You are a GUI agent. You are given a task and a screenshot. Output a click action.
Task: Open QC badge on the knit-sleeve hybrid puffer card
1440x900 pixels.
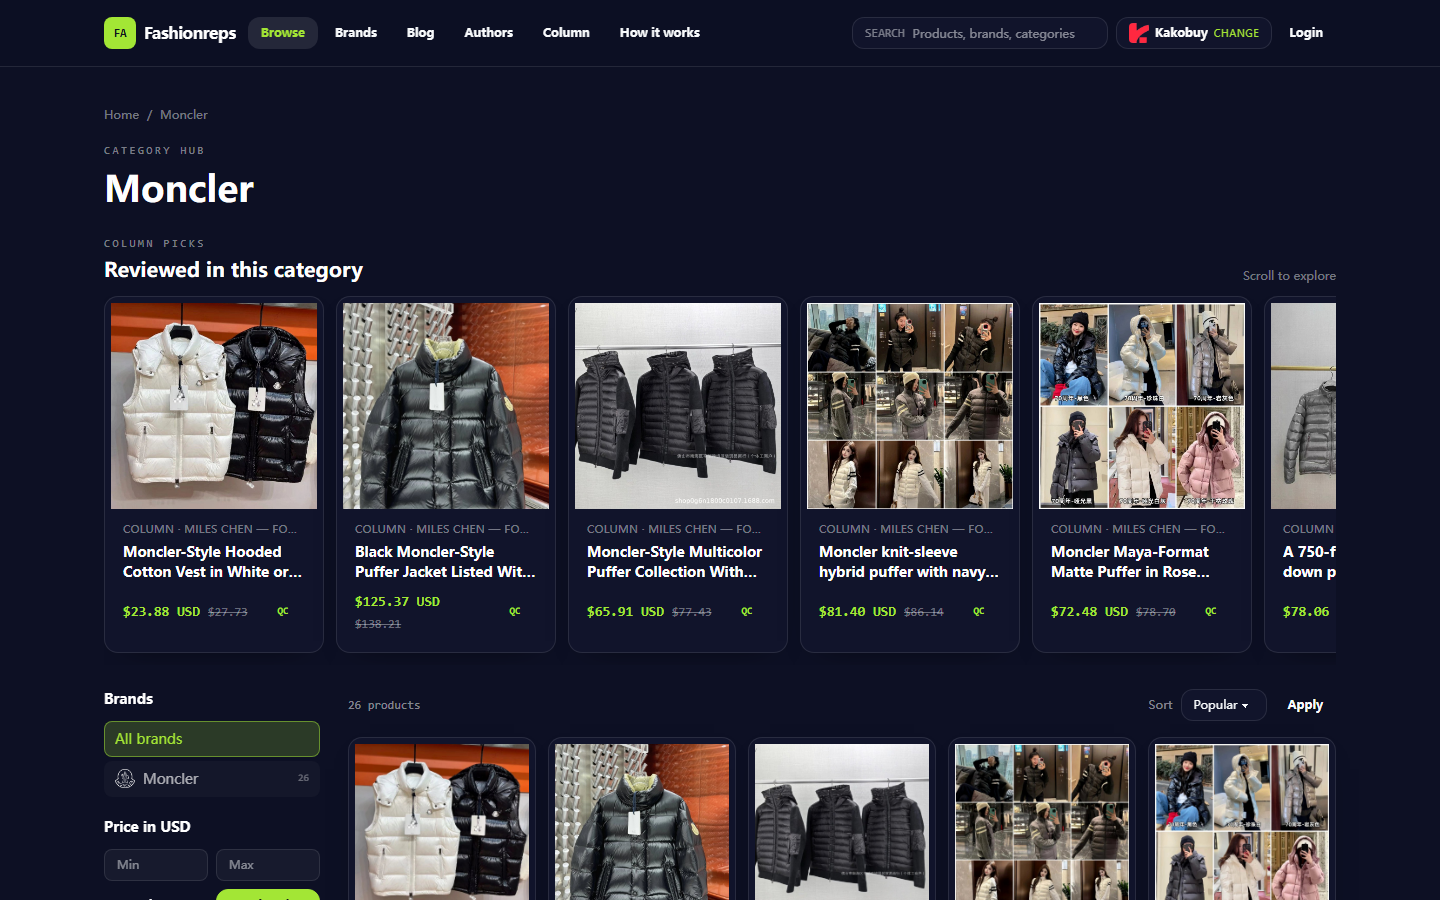[979, 611]
